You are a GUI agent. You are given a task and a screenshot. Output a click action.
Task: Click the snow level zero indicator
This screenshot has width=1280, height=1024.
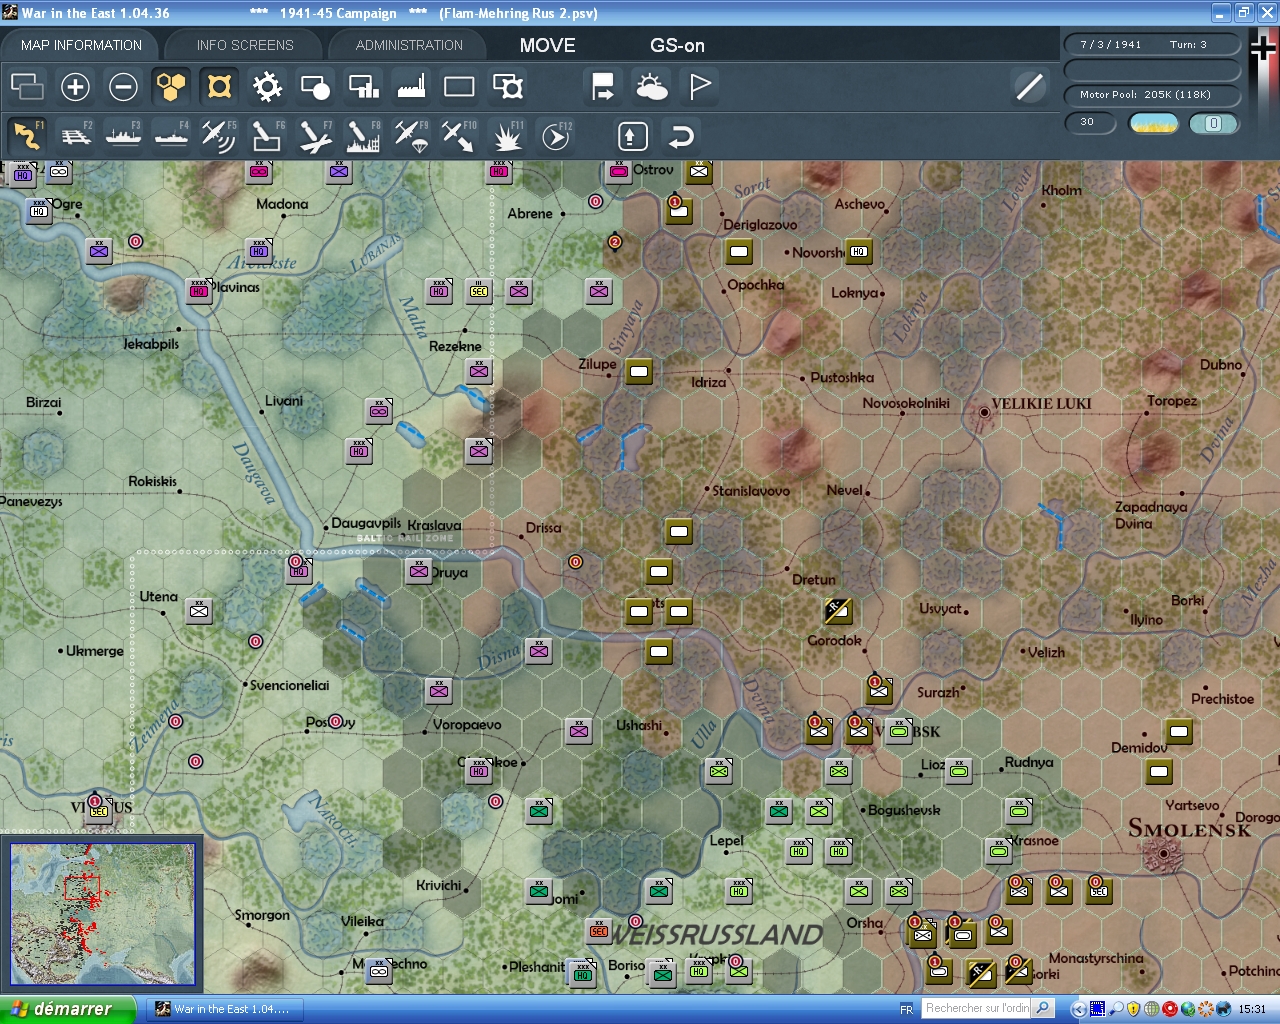click(x=1213, y=123)
